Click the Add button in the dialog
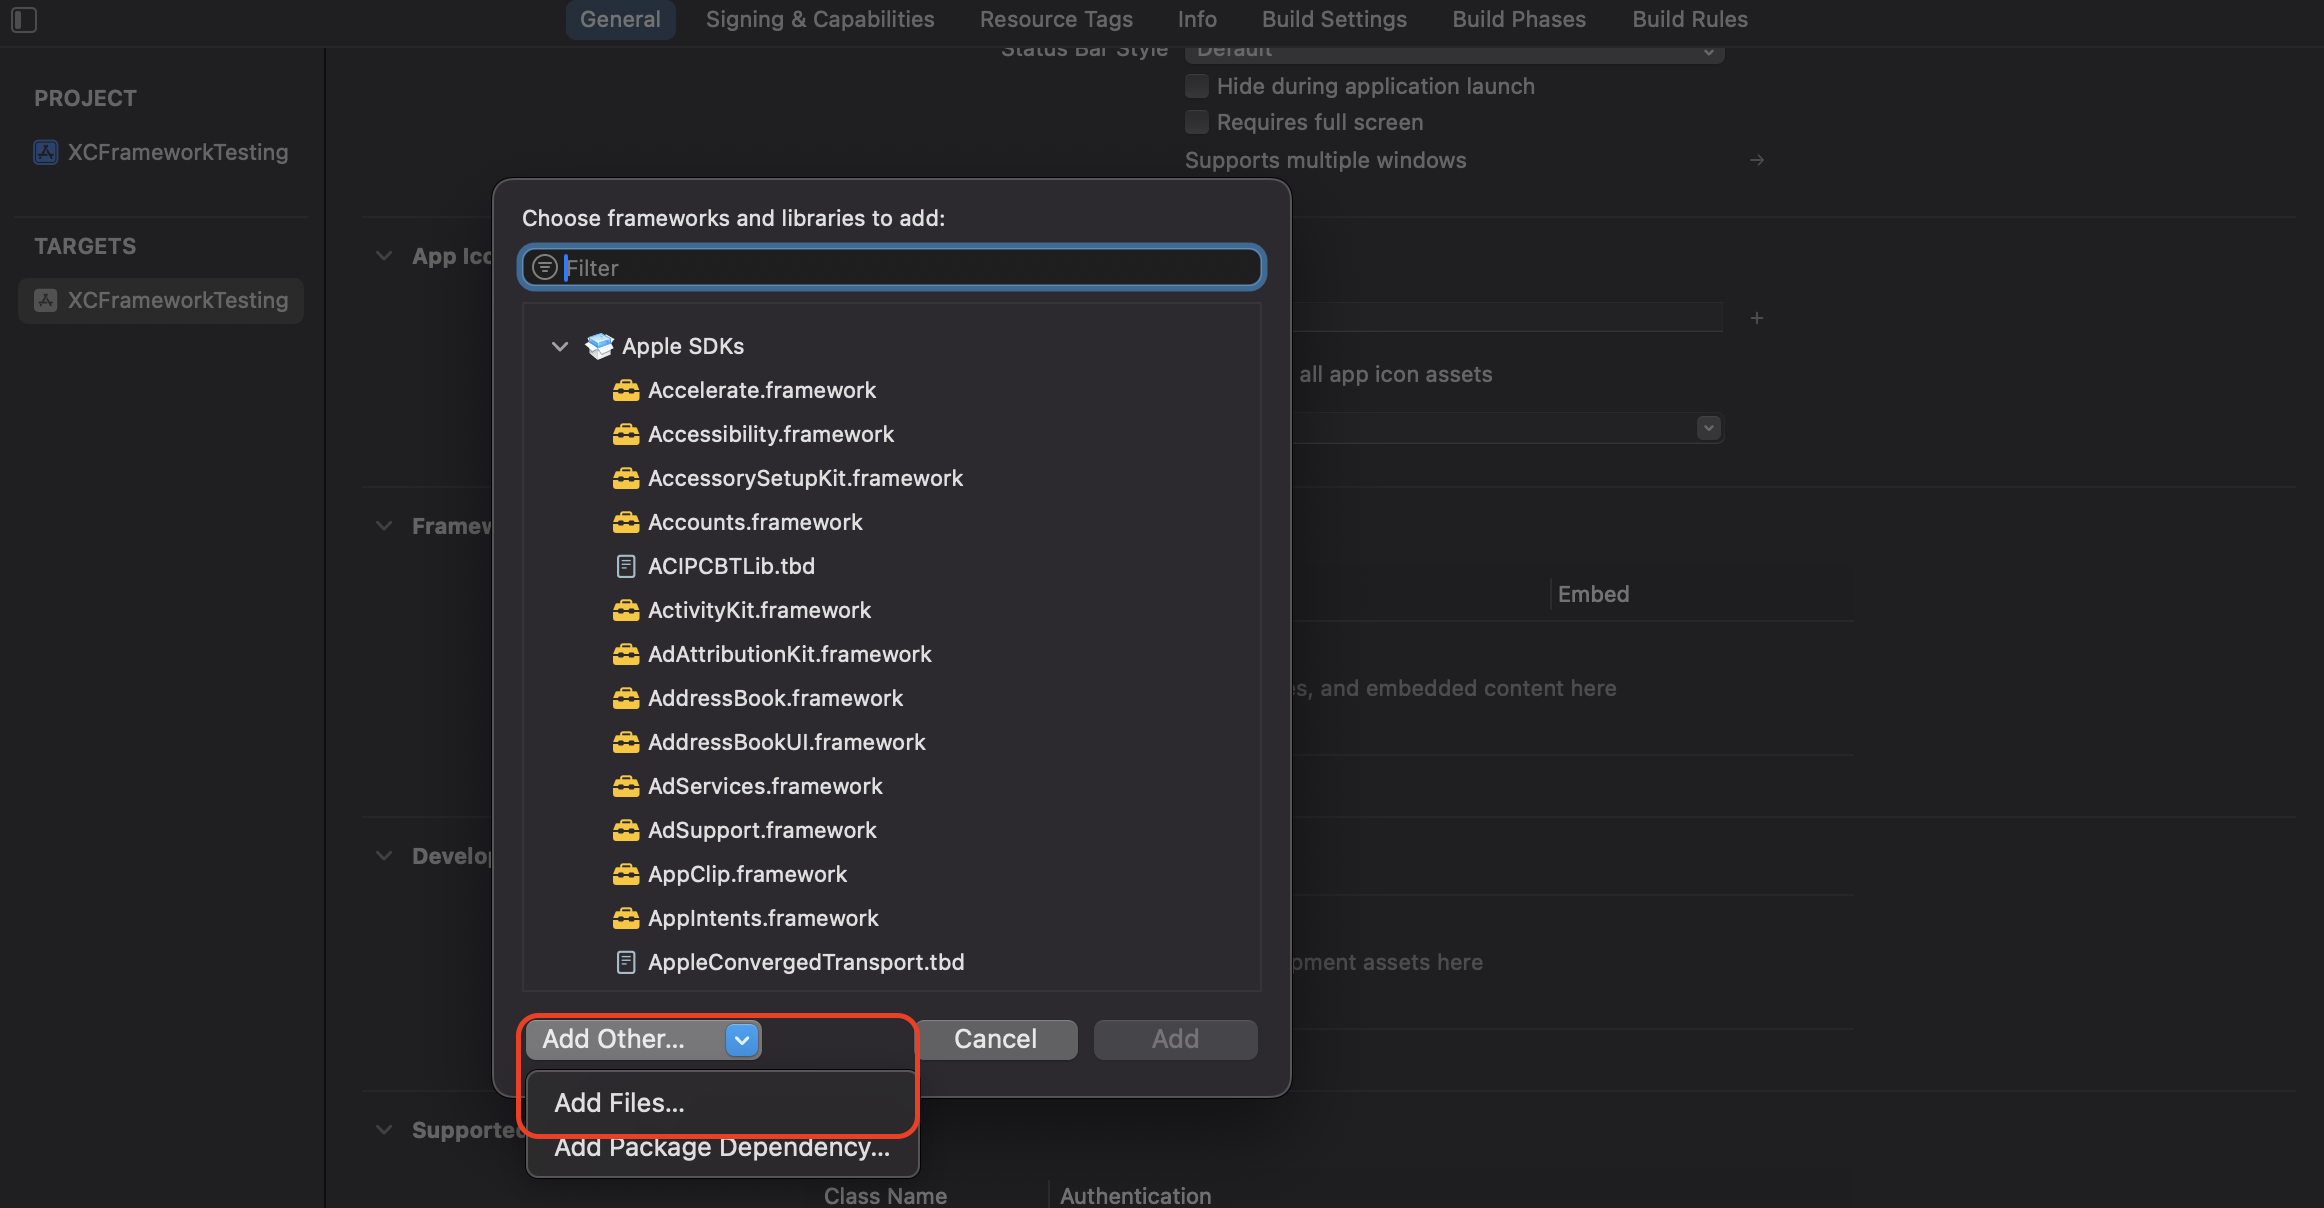2324x1208 pixels. coord(1175,1040)
